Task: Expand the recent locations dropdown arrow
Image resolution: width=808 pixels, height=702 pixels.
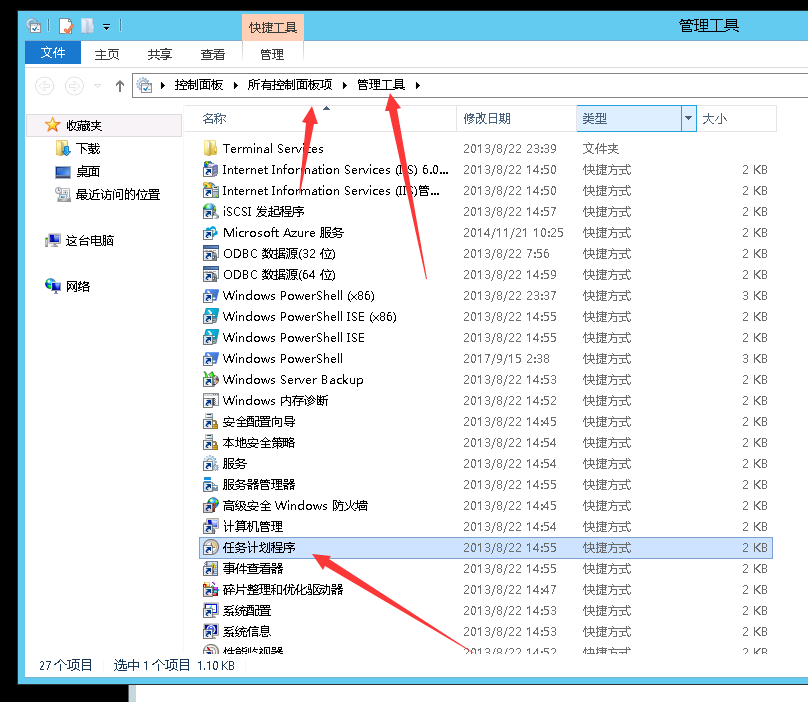Action: coord(97,86)
